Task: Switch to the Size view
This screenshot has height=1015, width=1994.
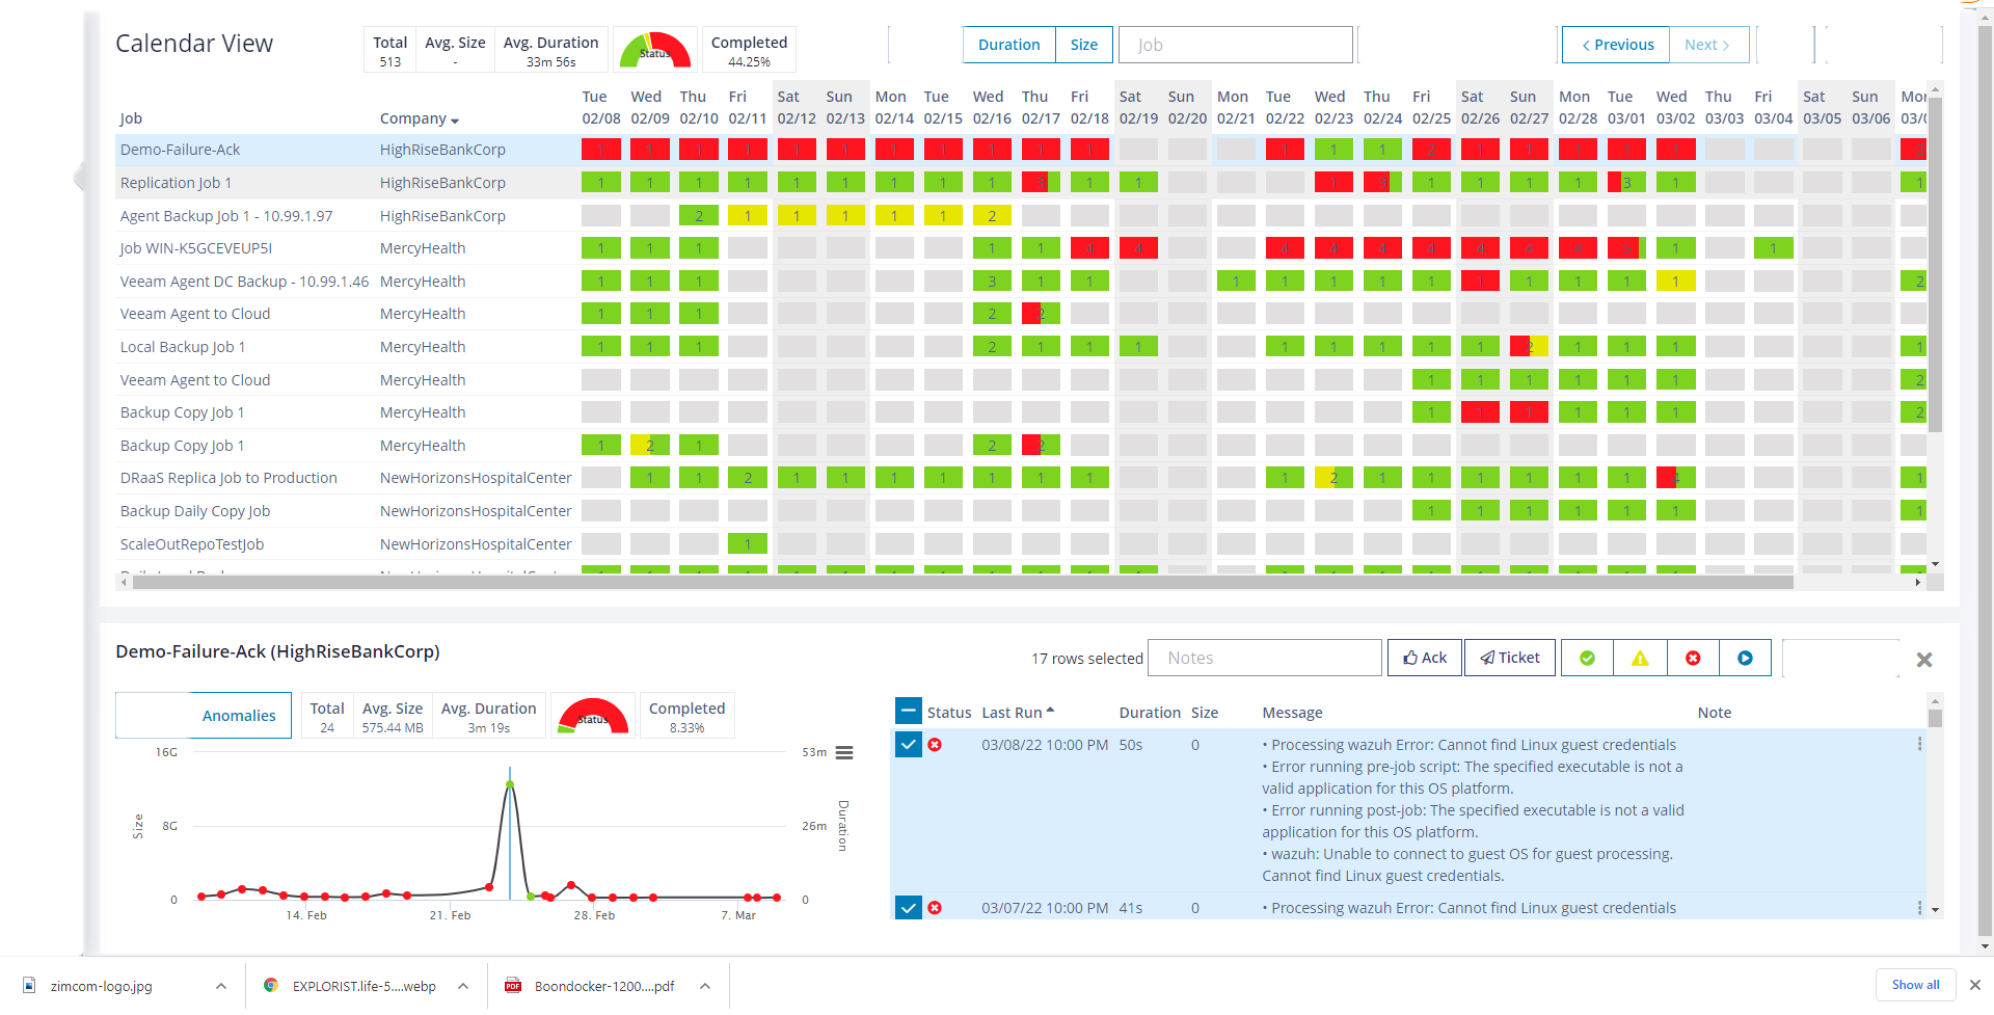Action: tap(1084, 45)
